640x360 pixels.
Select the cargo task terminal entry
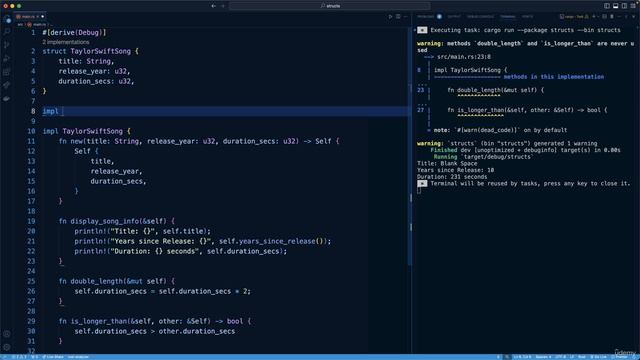tap(574, 17)
